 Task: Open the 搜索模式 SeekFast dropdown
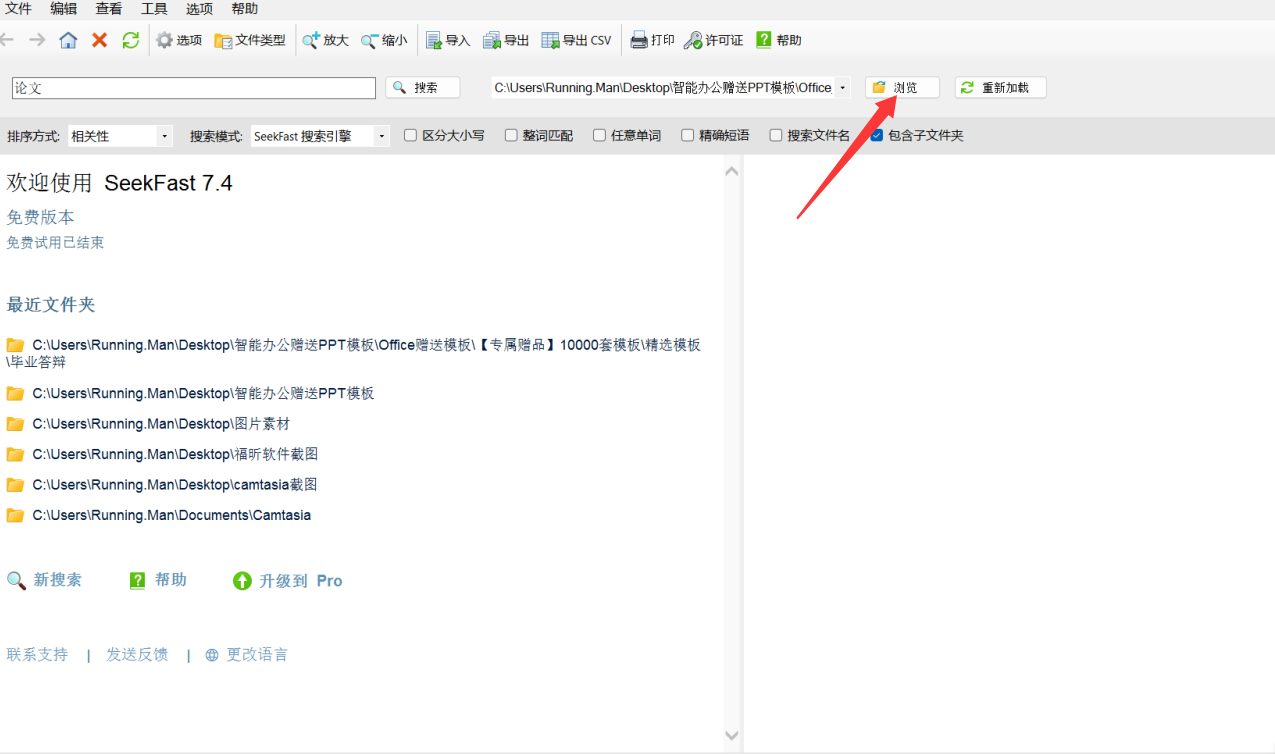pos(320,136)
